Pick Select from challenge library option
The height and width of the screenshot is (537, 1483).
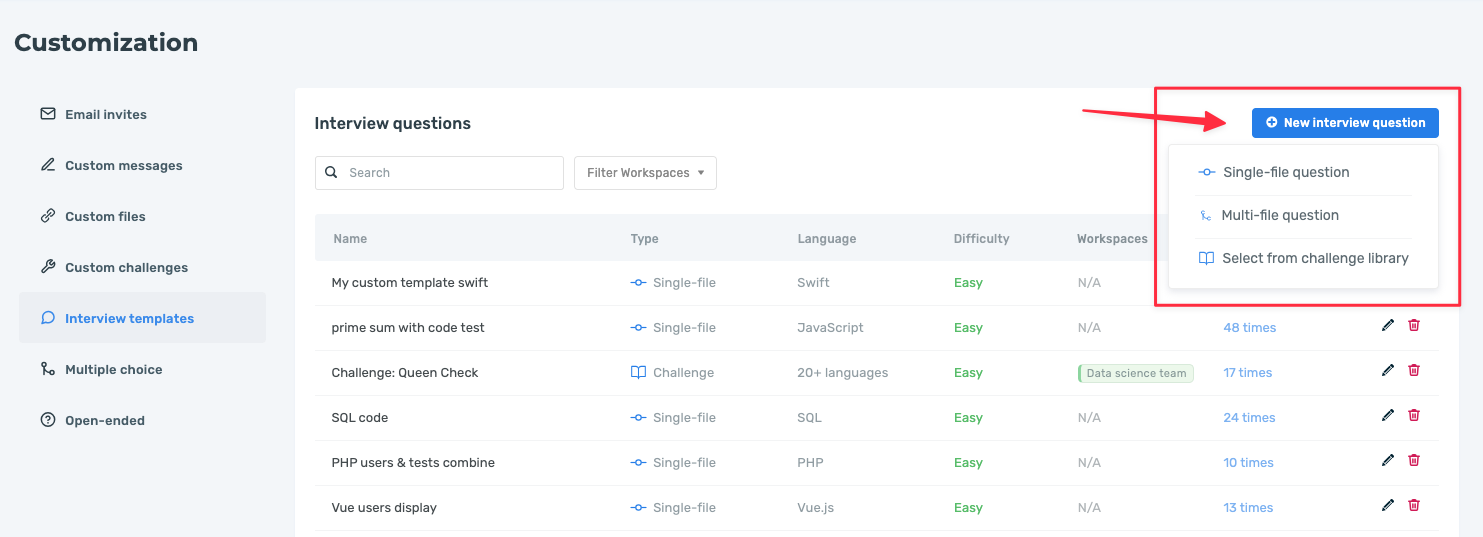1314,258
